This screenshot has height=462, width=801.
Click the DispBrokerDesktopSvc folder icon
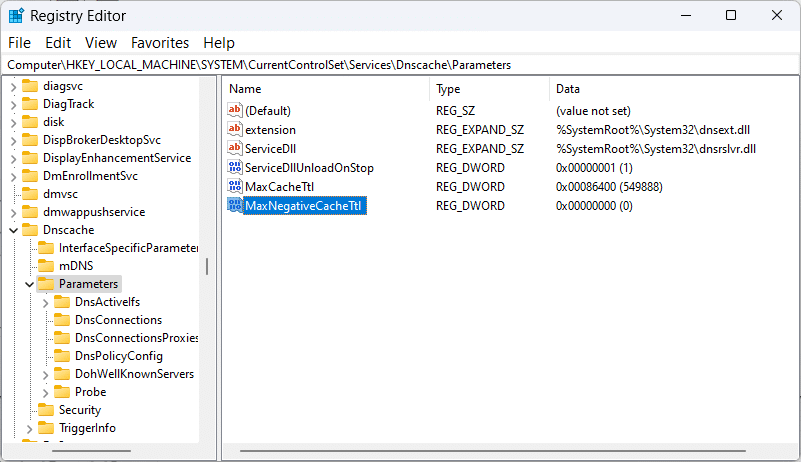click(30, 140)
